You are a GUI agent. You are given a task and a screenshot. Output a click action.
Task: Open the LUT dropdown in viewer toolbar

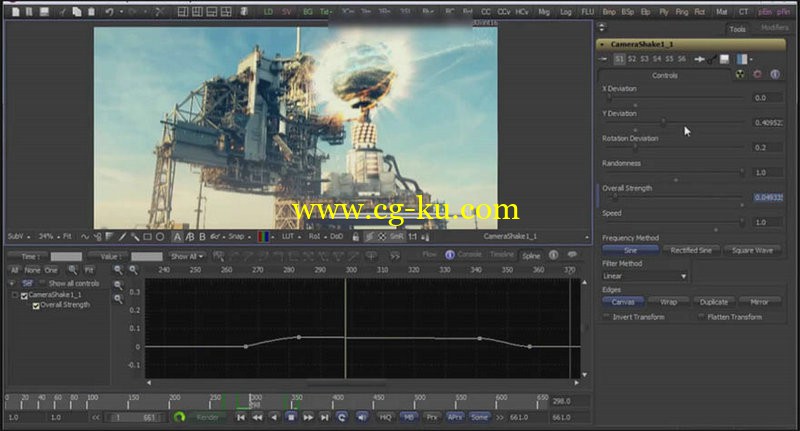click(290, 237)
